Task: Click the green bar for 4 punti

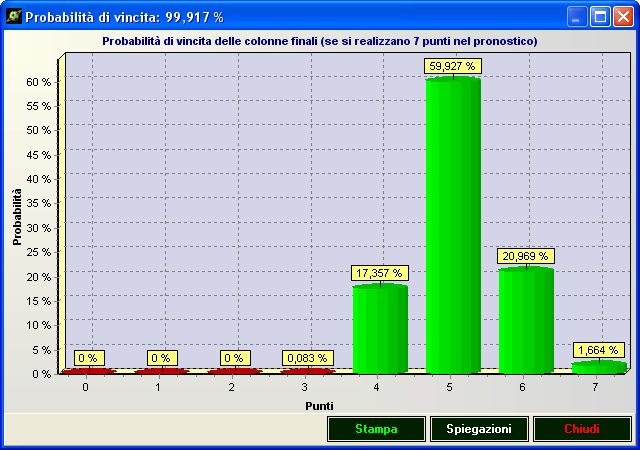Action: coord(380,328)
